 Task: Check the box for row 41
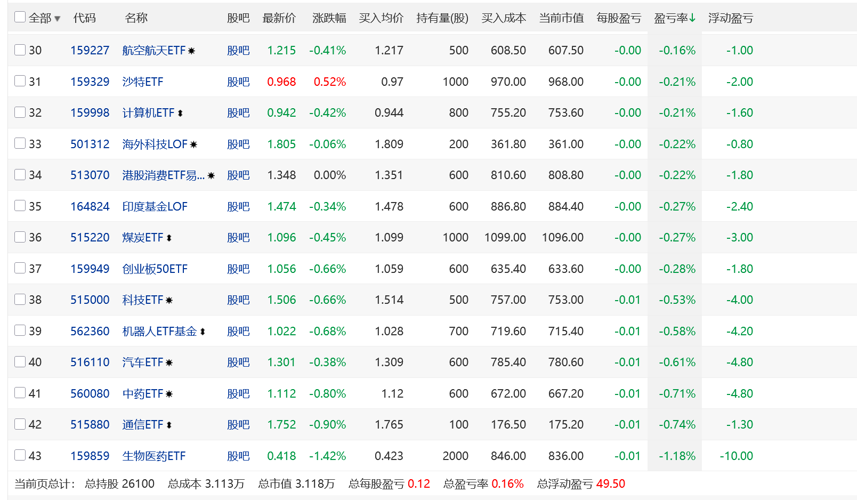click(20, 392)
